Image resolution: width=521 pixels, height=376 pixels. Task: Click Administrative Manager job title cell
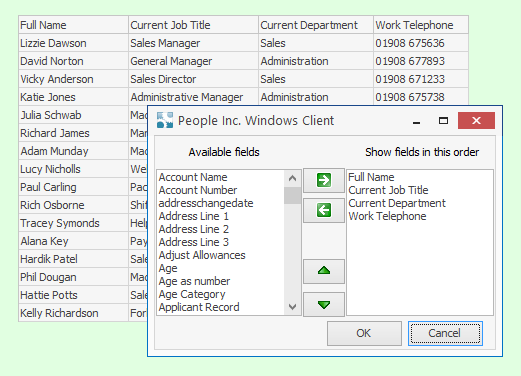[x=193, y=97]
